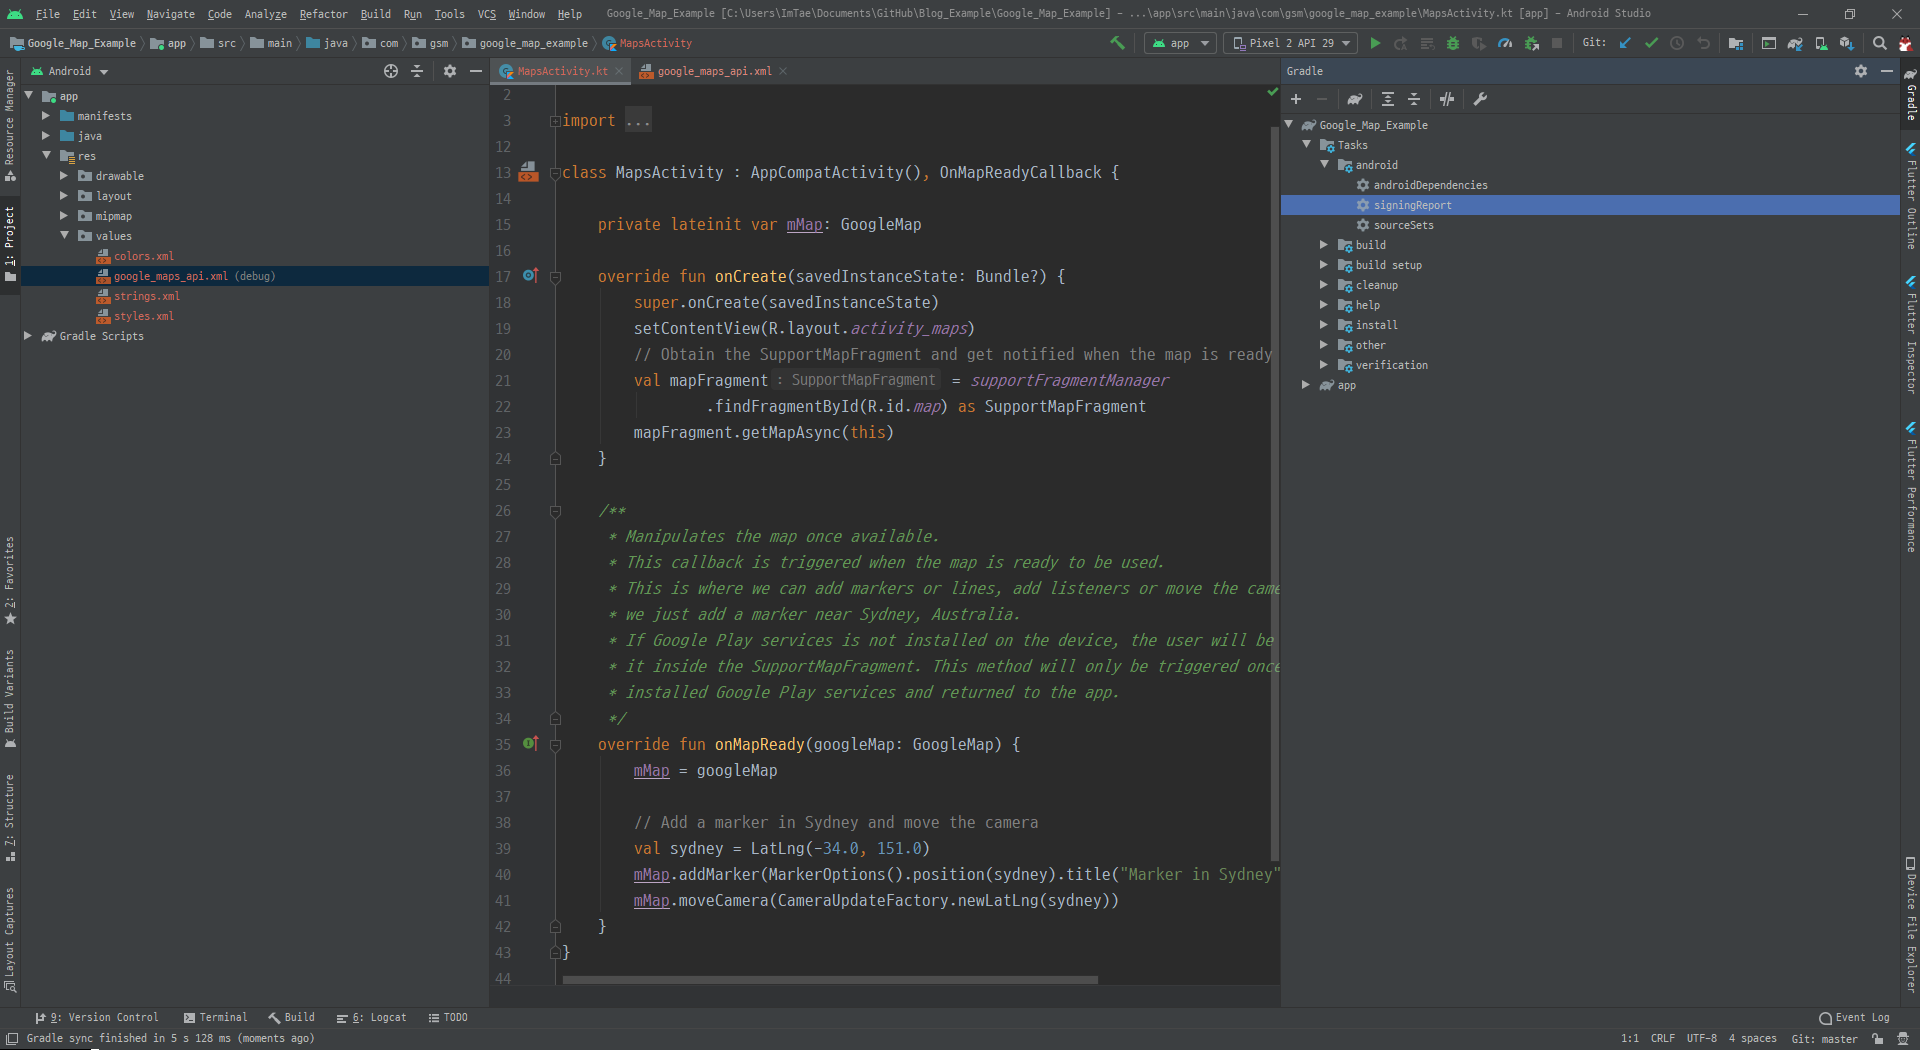The width and height of the screenshot is (1920, 1050).
Task: Open the profiler gauge icon
Action: 1505,43
